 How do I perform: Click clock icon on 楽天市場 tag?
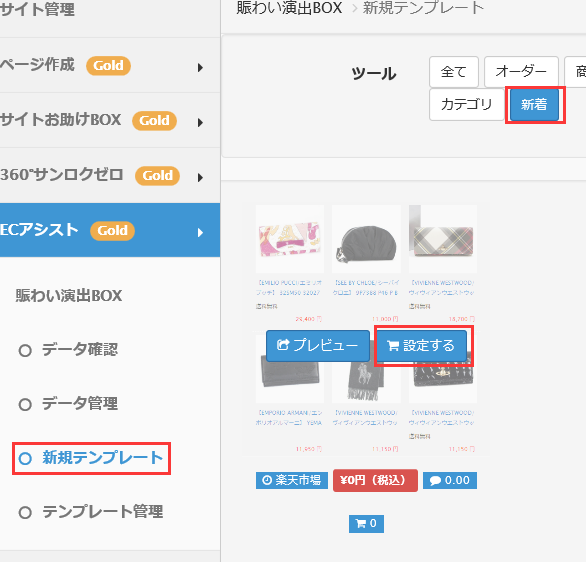click(267, 480)
